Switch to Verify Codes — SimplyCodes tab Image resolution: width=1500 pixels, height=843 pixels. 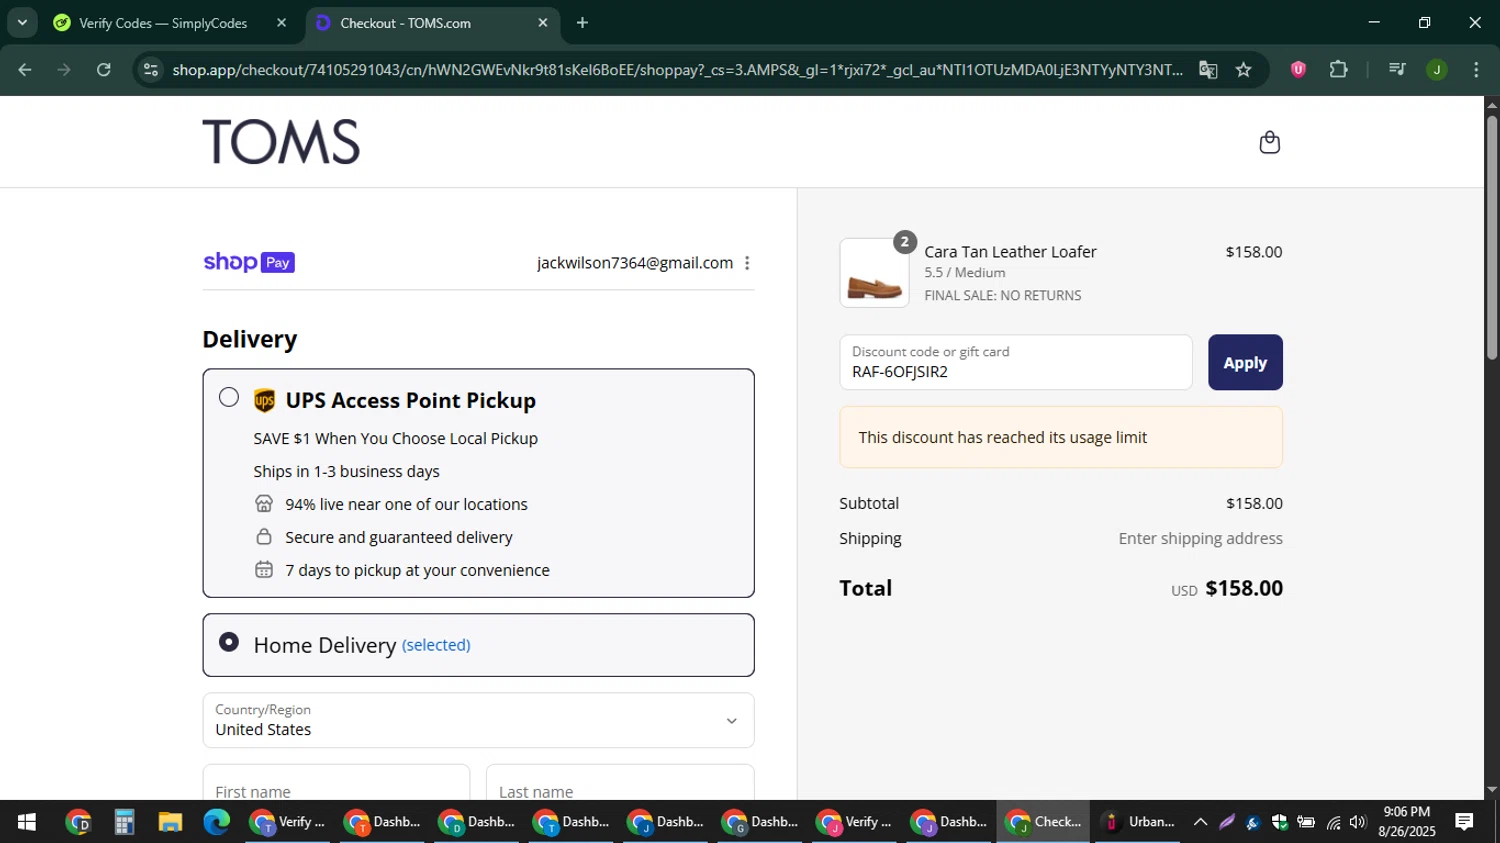click(162, 23)
